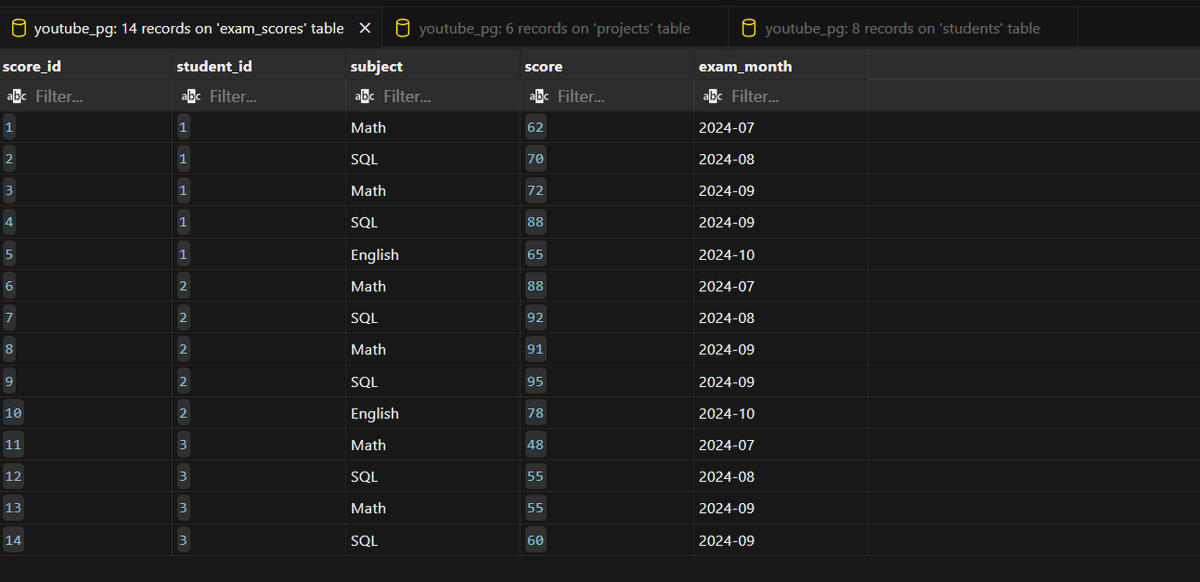
Task: Click score cell showing 91
Action: [607, 350]
